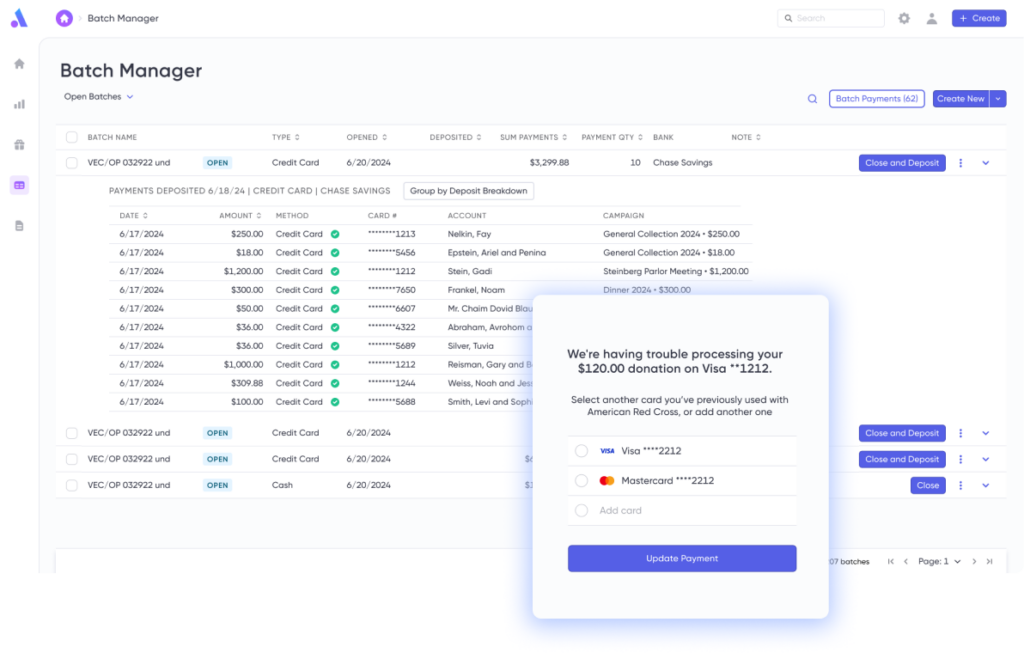Open the settings gear in the top bar
The image size is (1024, 653).
pyautogui.click(x=904, y=18)
